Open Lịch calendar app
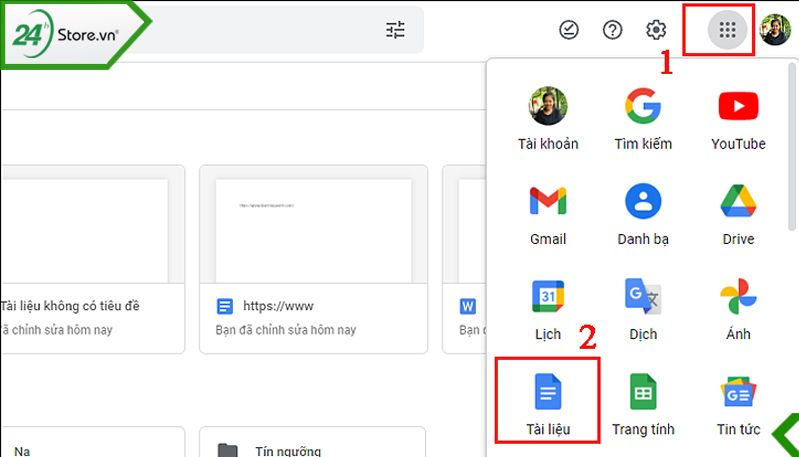The image size is (799, 457). click(548, 309)
